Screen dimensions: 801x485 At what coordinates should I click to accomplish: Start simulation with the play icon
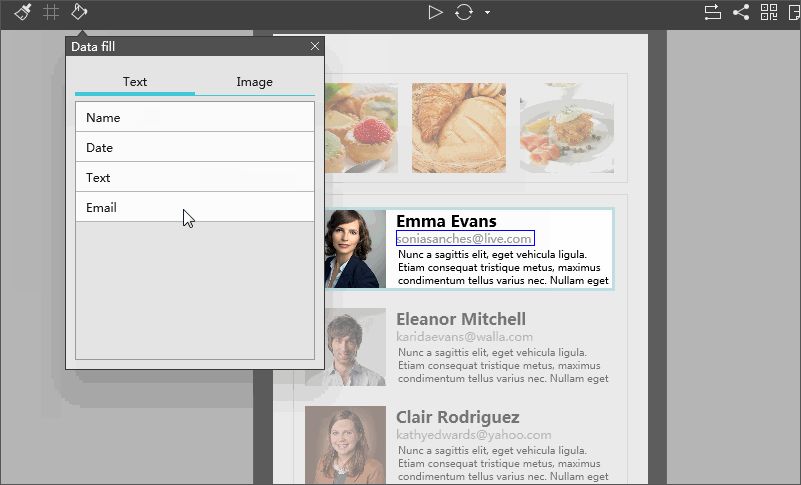(x=435, y=12)
